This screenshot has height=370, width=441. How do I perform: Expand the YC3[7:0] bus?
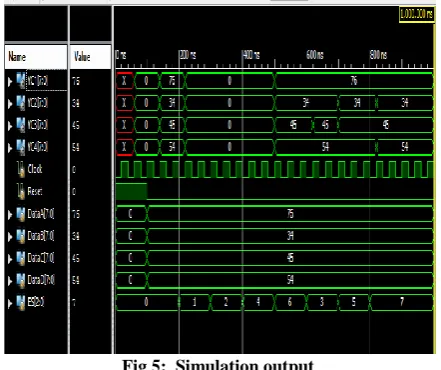pos(10,126)
